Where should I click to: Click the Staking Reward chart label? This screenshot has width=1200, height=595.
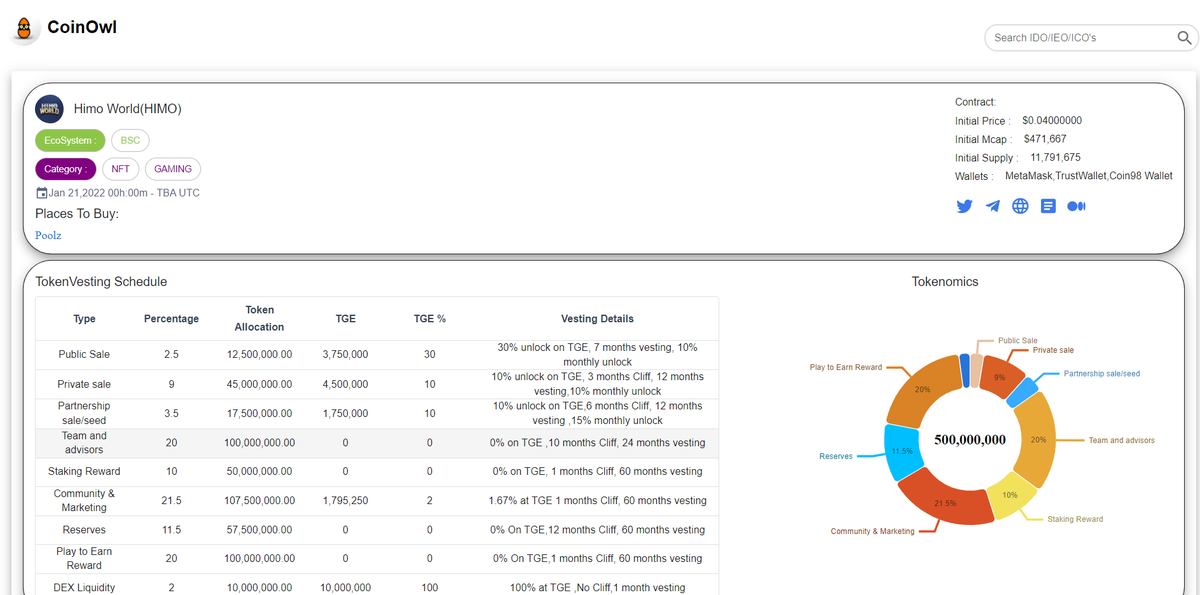pos(1075,519)
